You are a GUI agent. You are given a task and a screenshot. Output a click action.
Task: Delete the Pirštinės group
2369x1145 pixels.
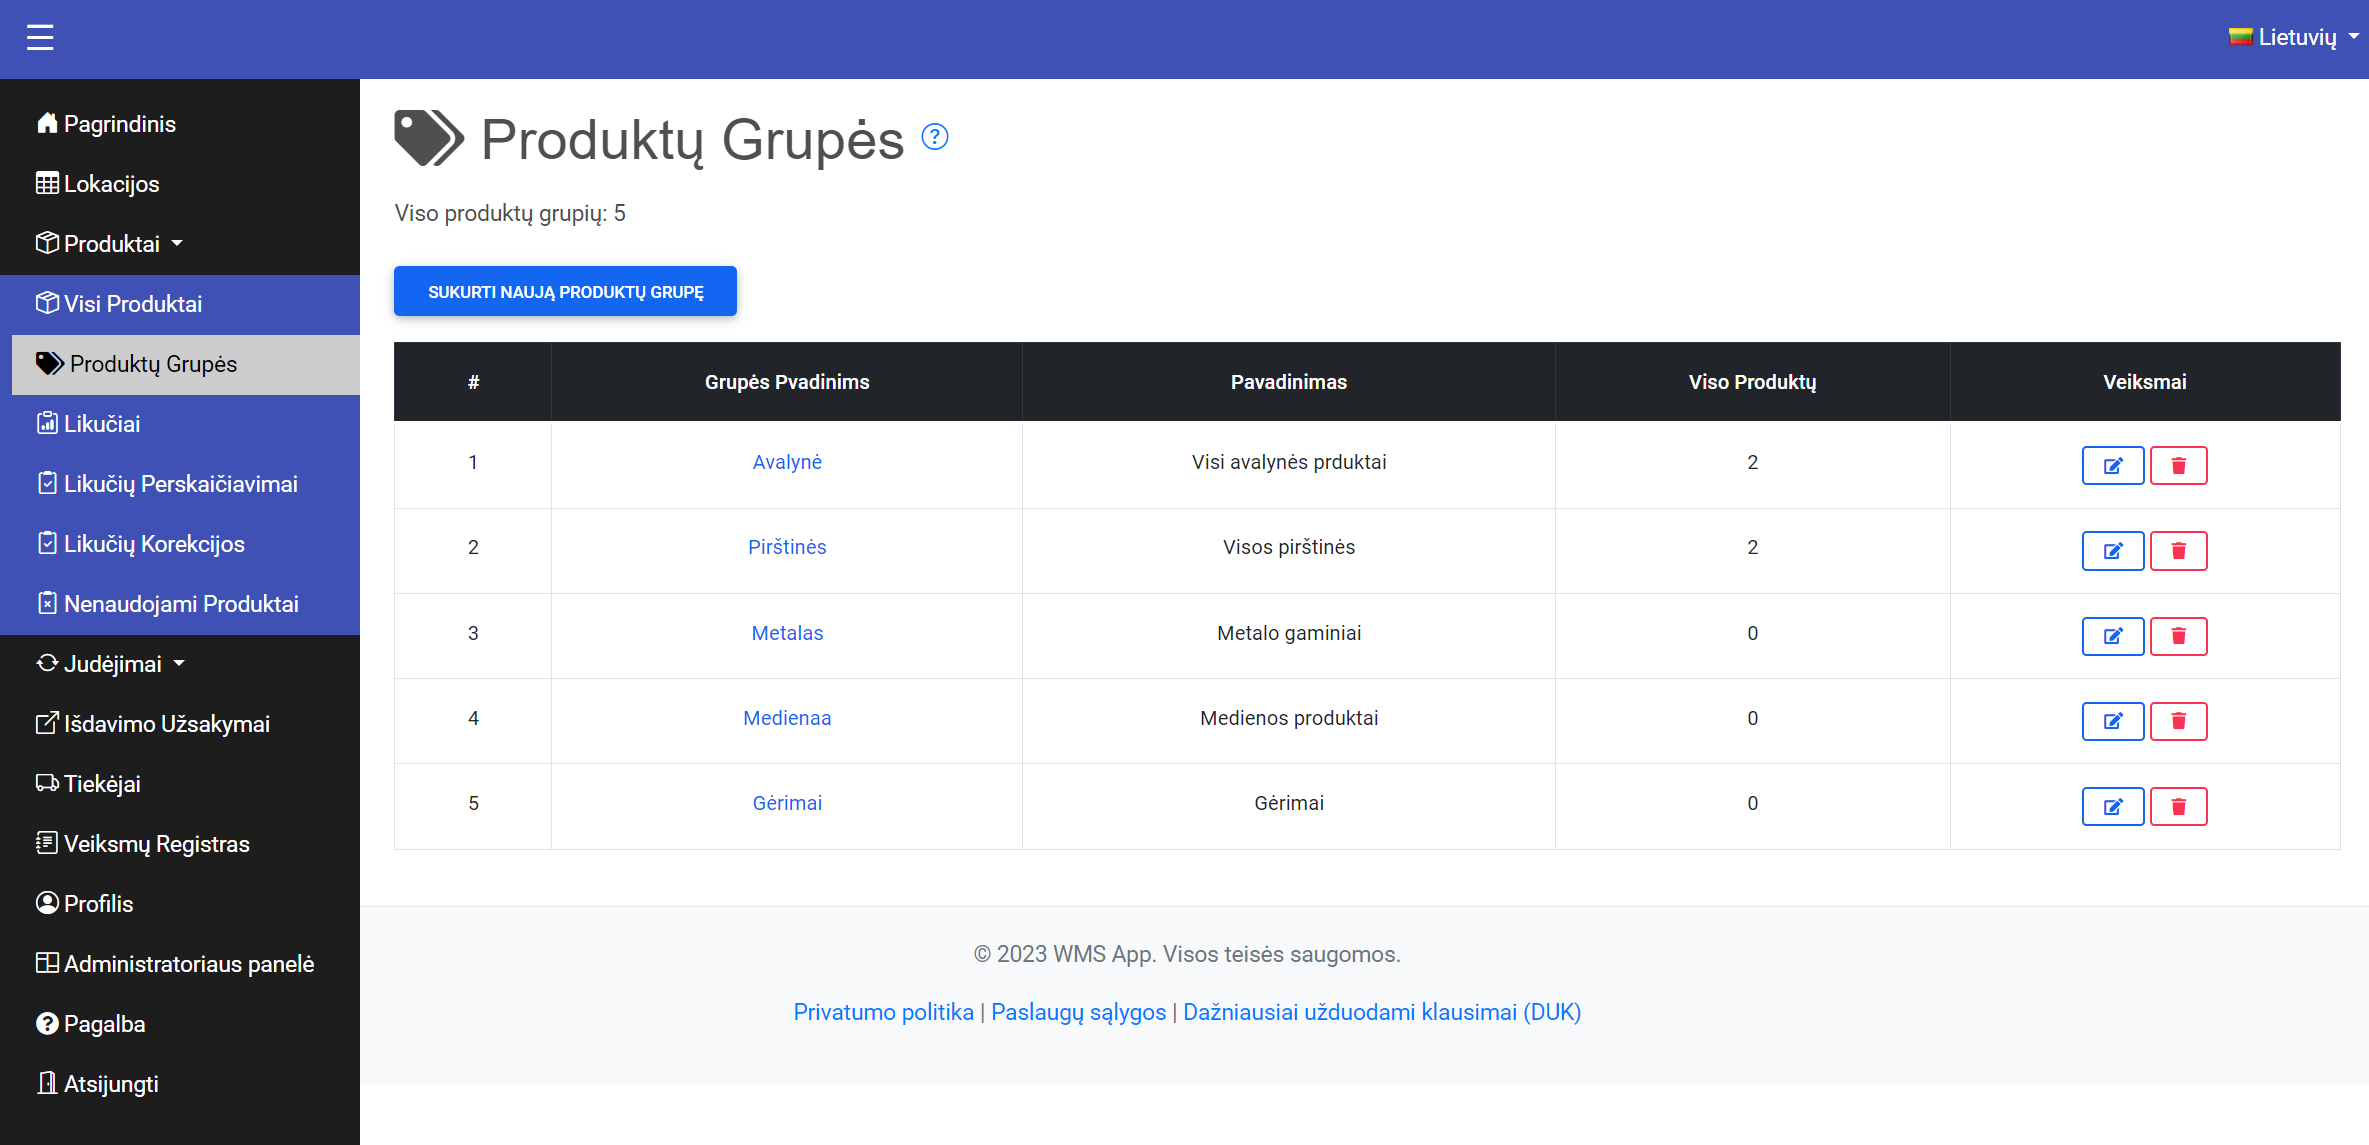2178,551
